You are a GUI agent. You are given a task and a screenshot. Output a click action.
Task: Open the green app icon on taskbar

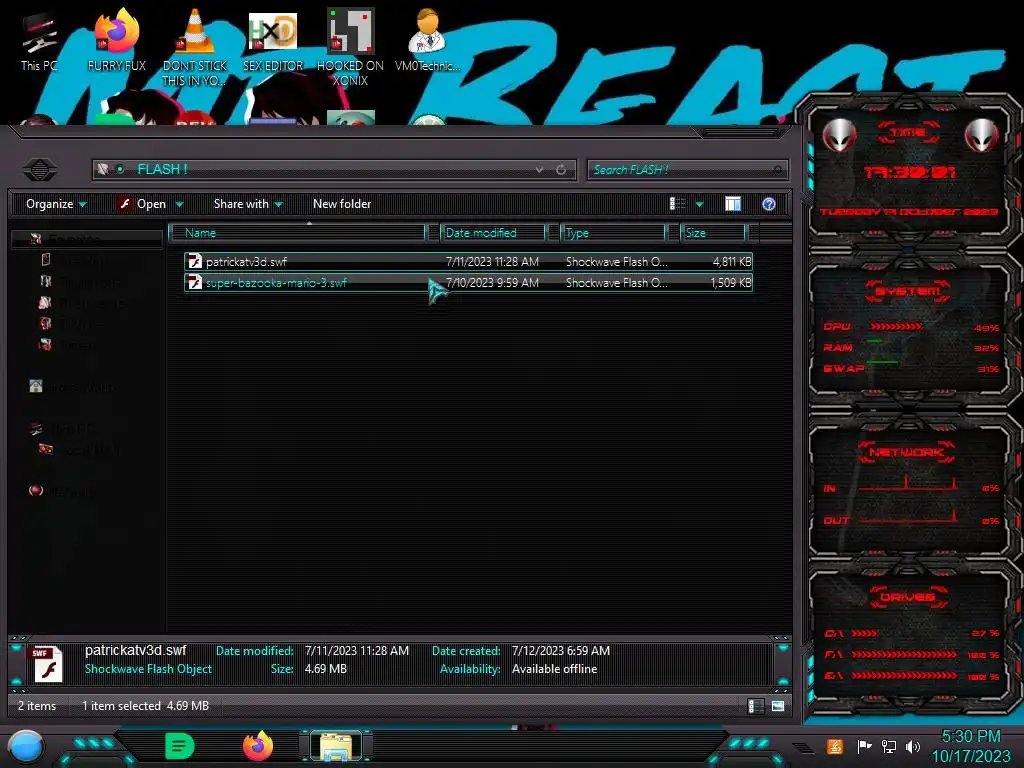(180, 746)
